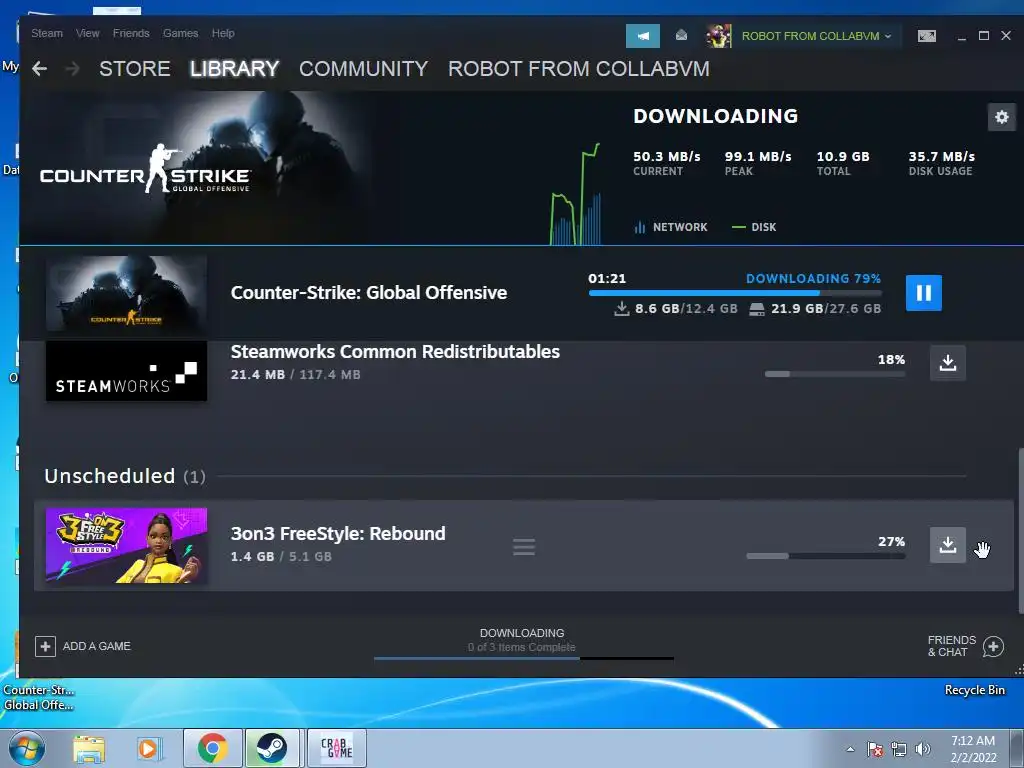
Task: Click the 50.3 MB/s CURRENT stat
Action: click(x=666, y=163)
